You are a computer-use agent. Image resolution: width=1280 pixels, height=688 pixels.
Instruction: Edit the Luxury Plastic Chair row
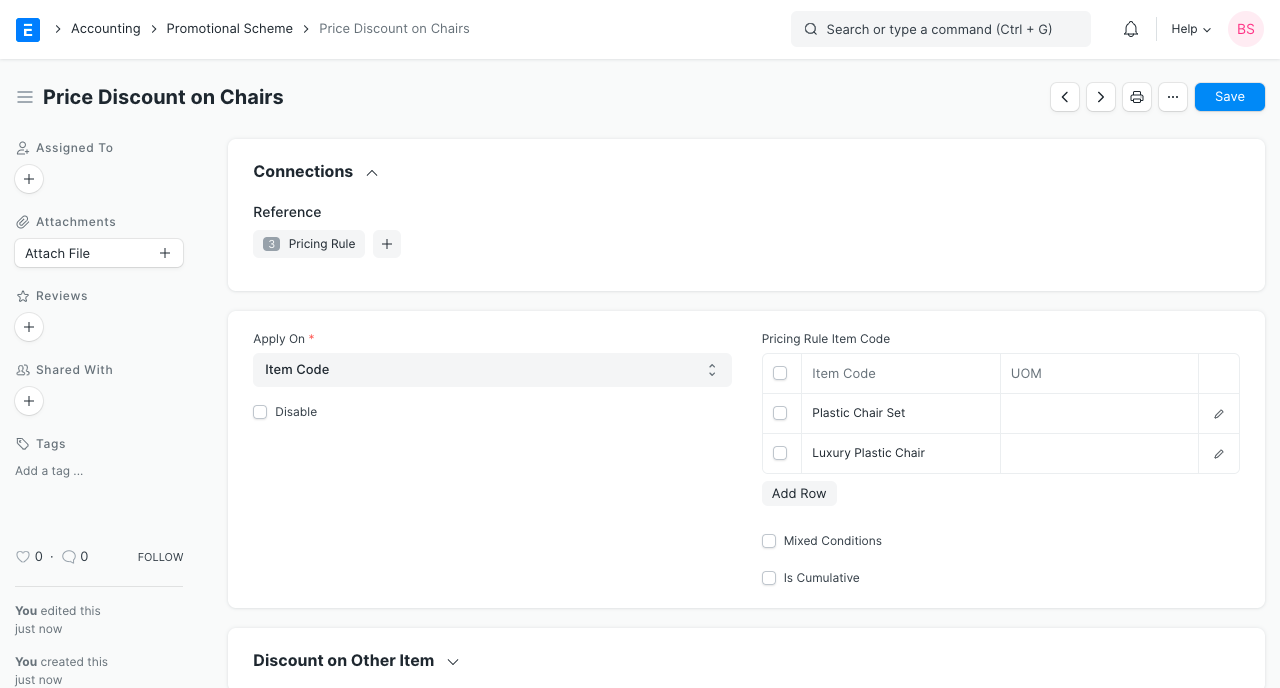(1218, 454)
